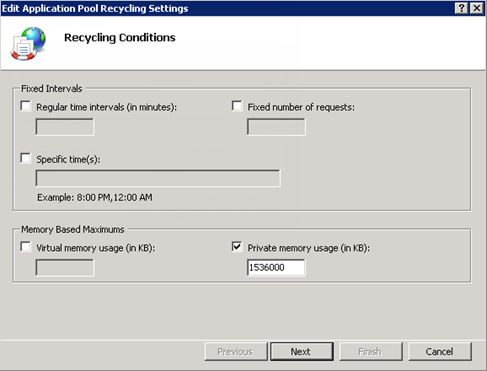487x371 pixels.
Task: Enable Fixed number of requests checkbox
Action: coord(237,106)
